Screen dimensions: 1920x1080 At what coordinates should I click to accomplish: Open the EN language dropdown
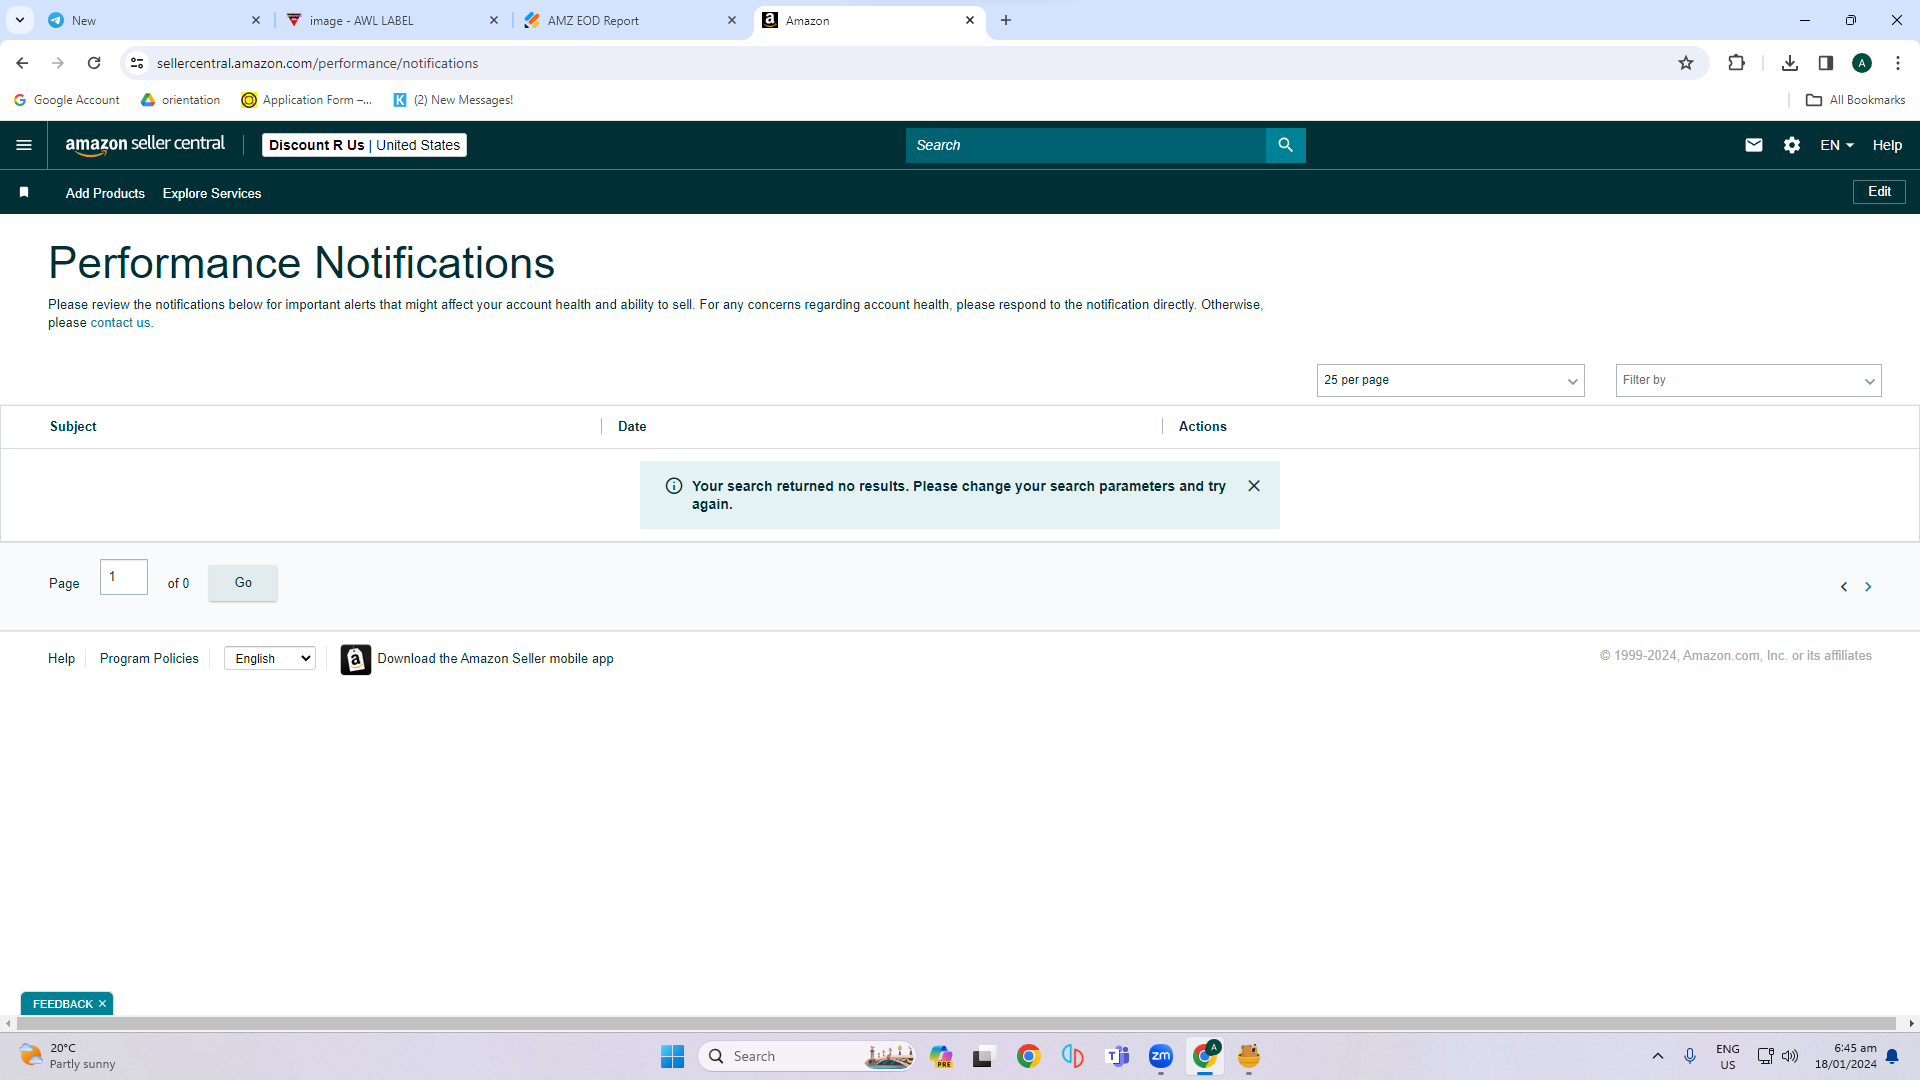coord(1837,145)
